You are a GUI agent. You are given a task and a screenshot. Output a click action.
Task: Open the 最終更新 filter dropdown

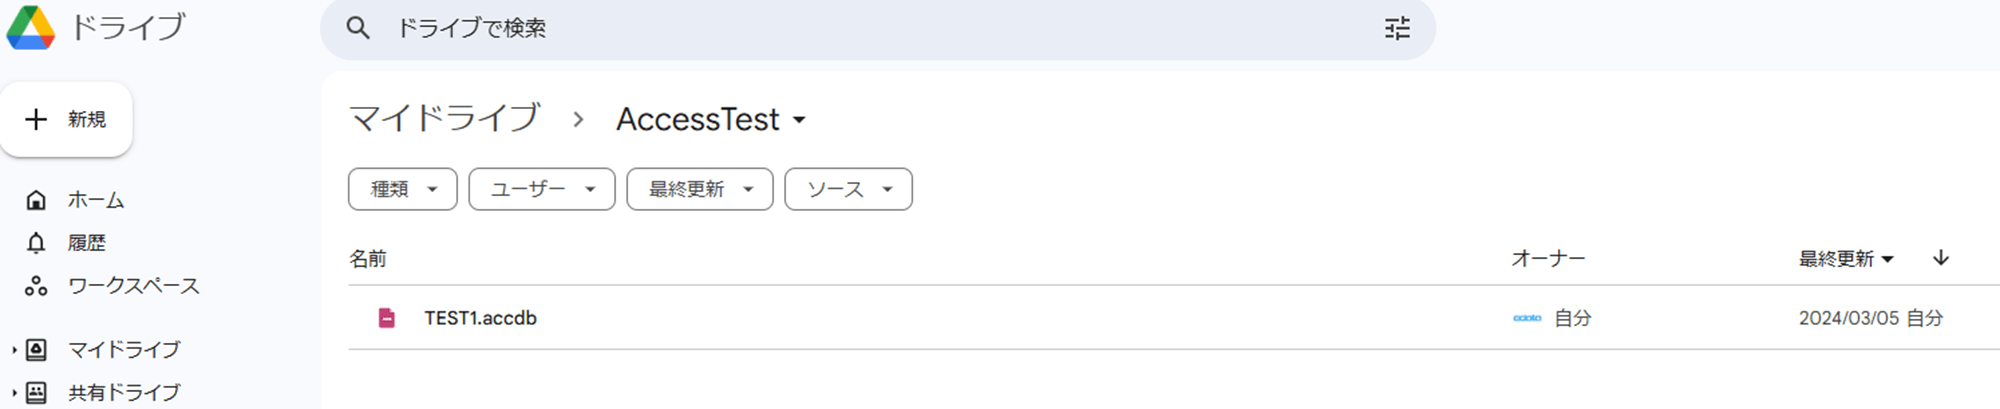(699, 189)
